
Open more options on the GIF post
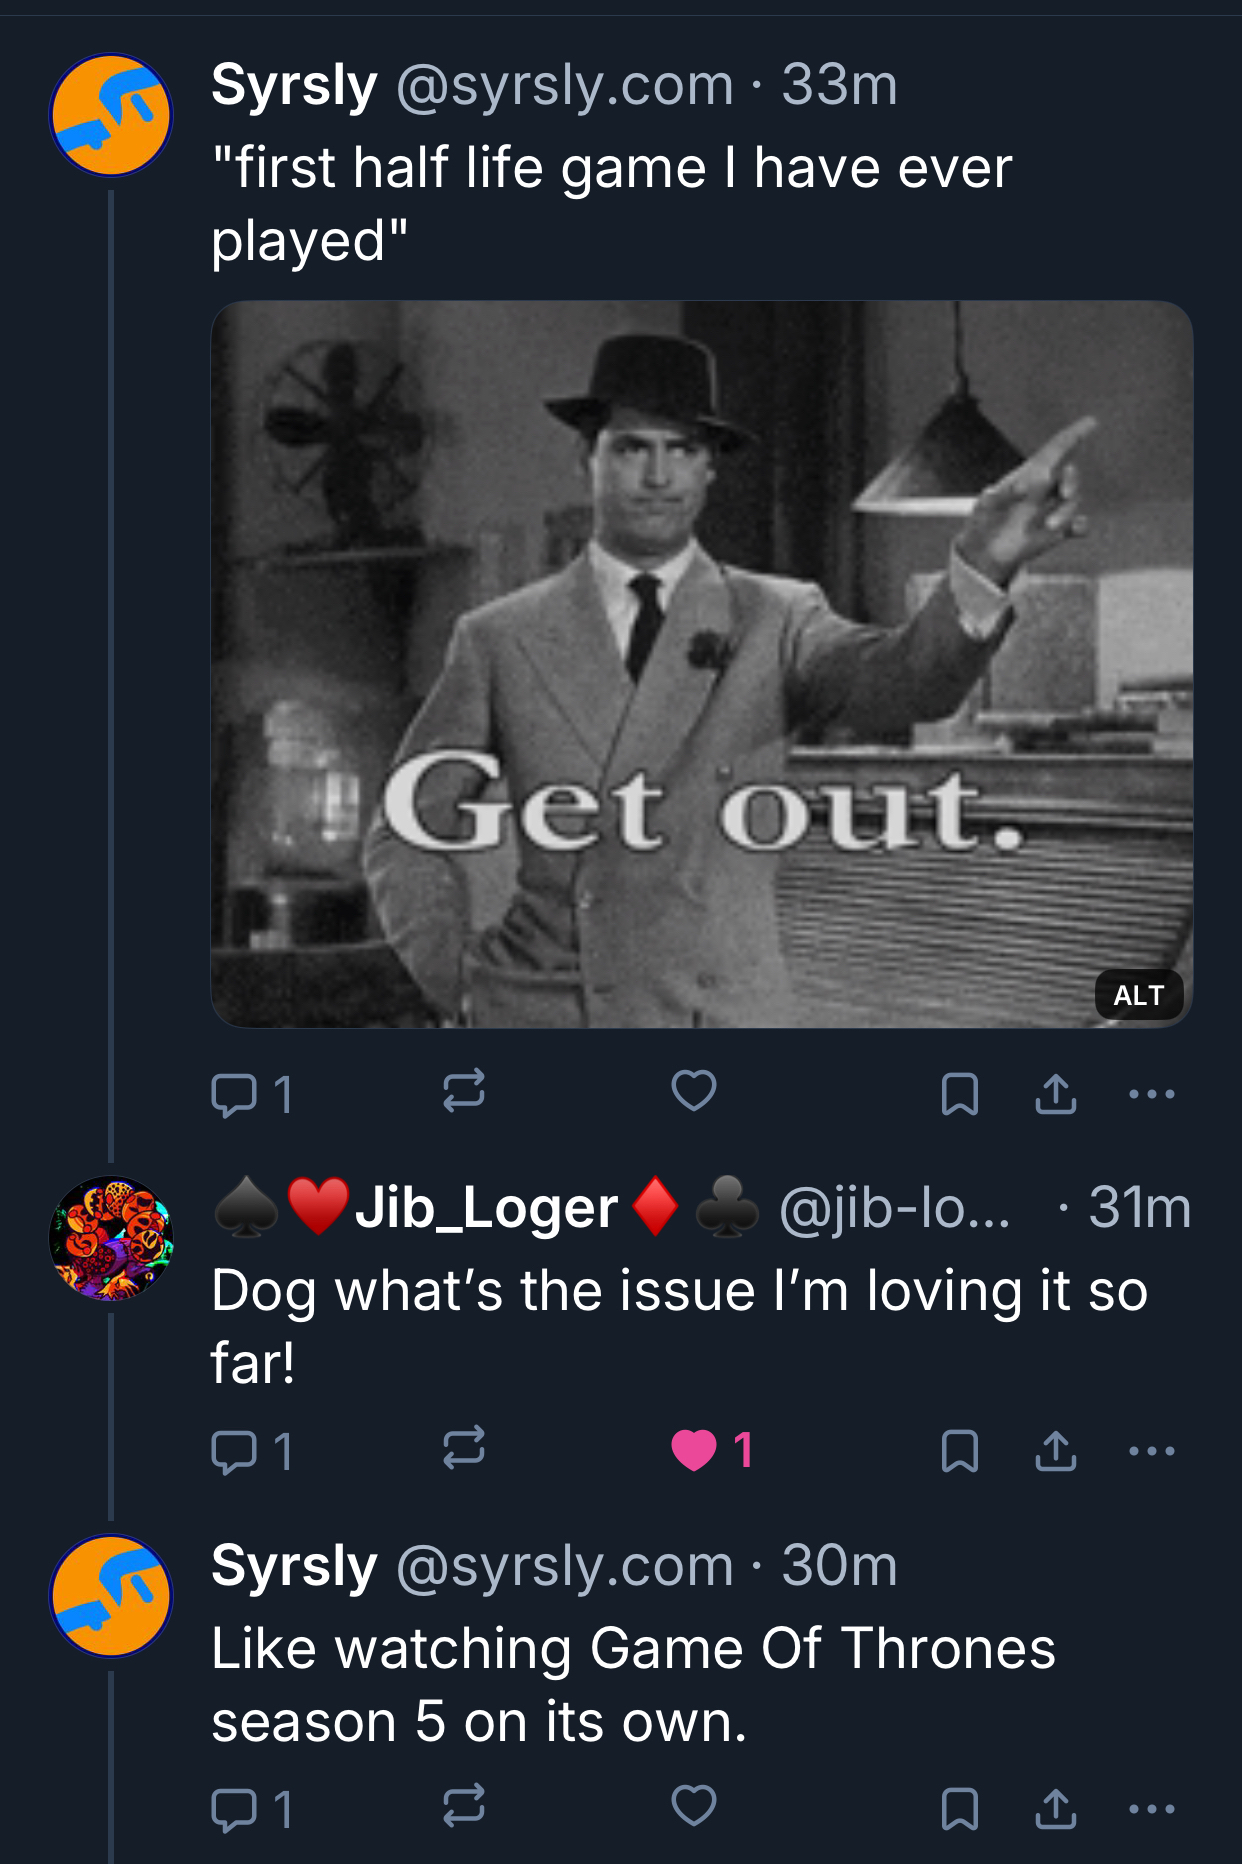pos(1151,1094)
